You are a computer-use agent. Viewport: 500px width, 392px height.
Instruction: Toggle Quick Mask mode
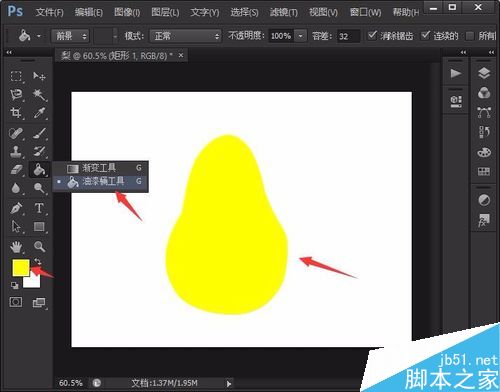(16, 302)
